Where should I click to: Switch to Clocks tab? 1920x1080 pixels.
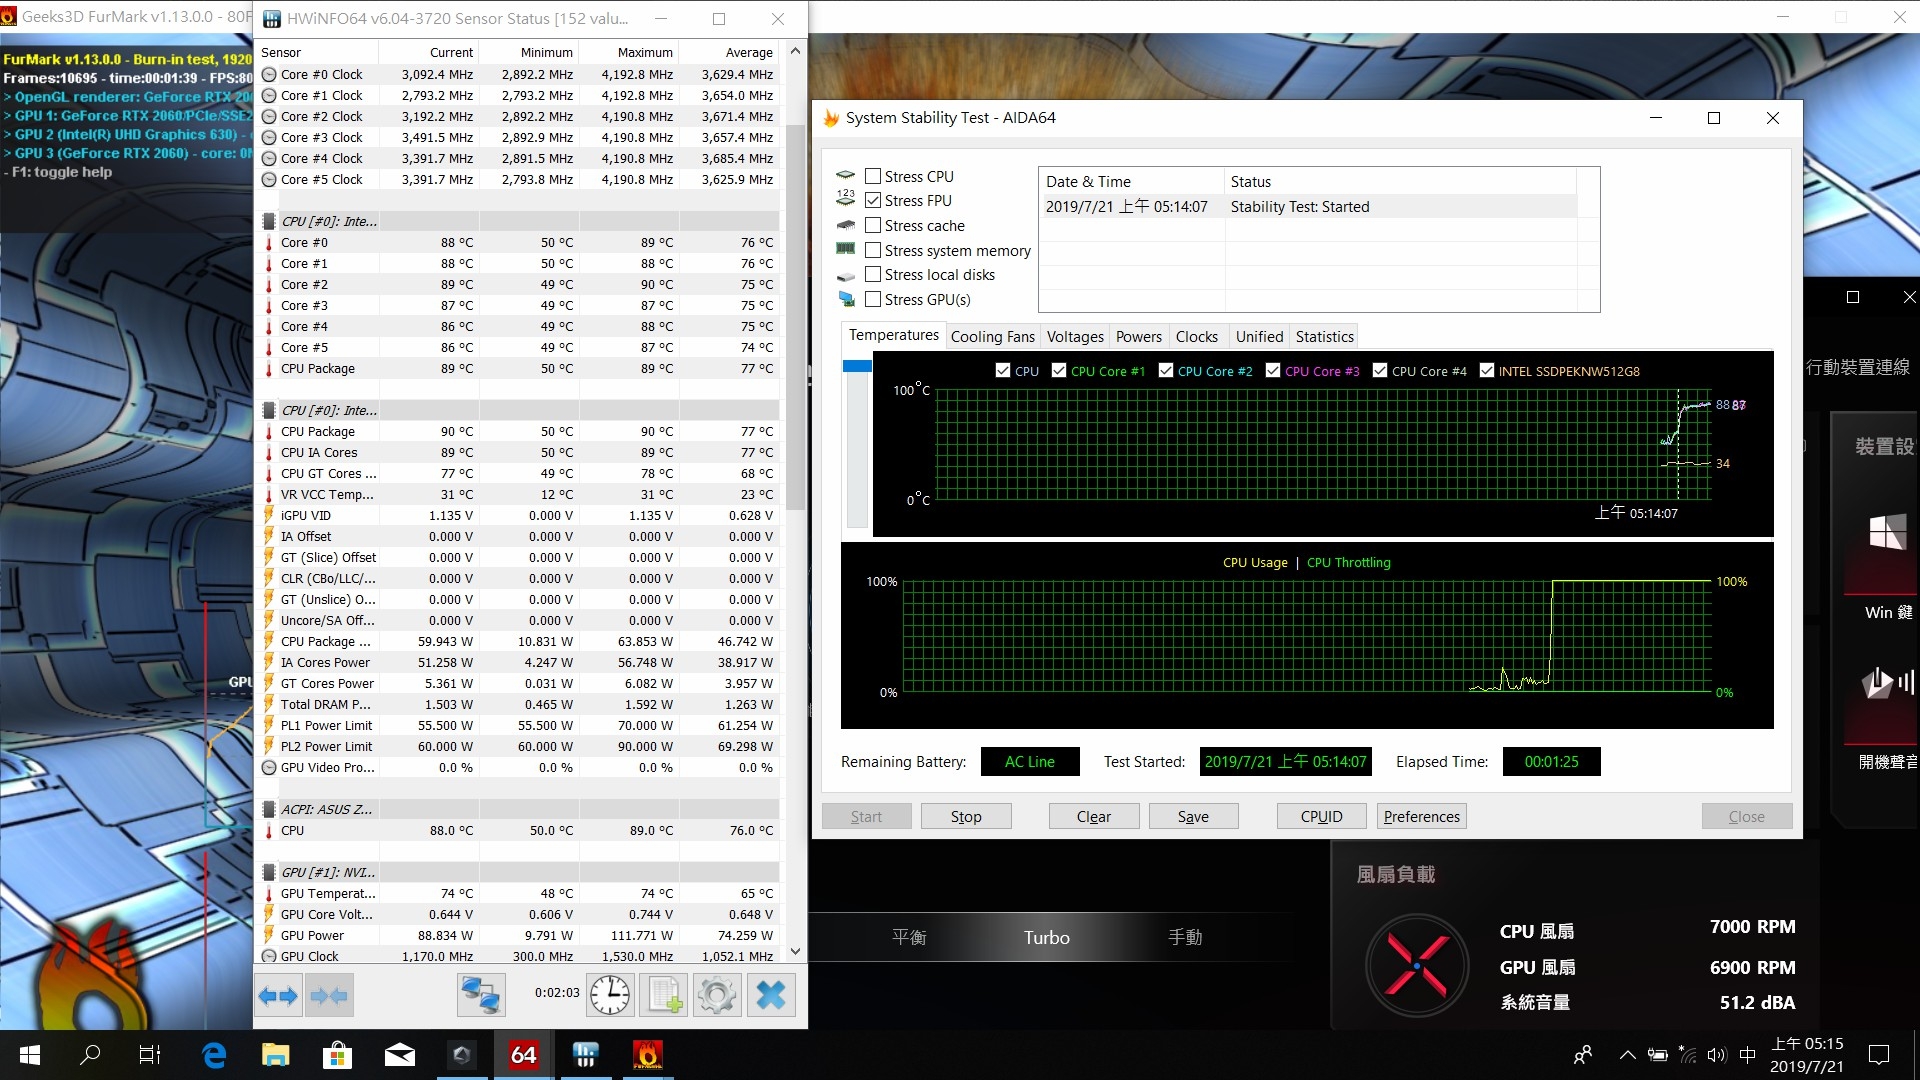pyautogui.click(x=1197, y=337)
